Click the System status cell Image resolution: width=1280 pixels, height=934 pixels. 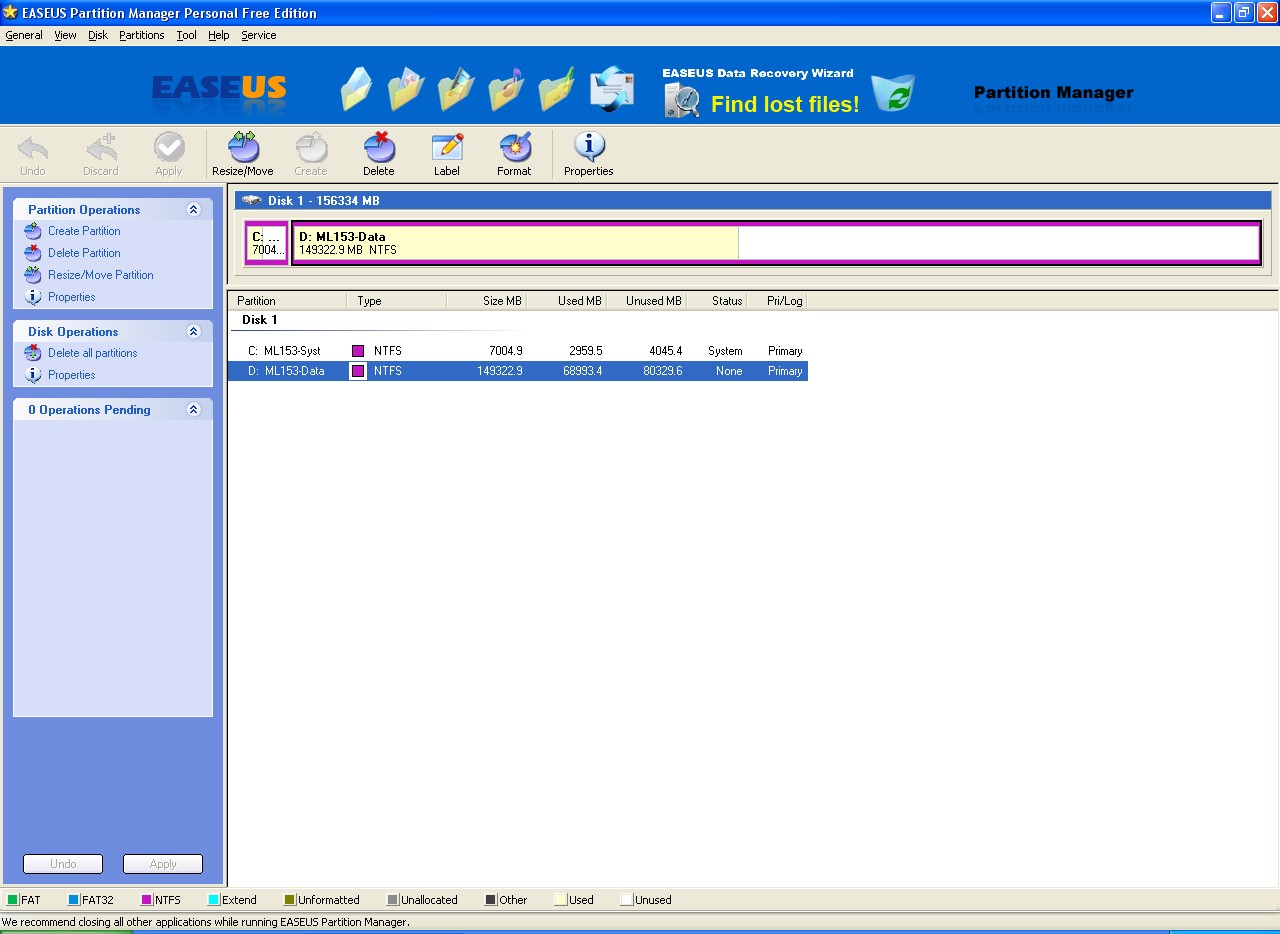(725, 351)
